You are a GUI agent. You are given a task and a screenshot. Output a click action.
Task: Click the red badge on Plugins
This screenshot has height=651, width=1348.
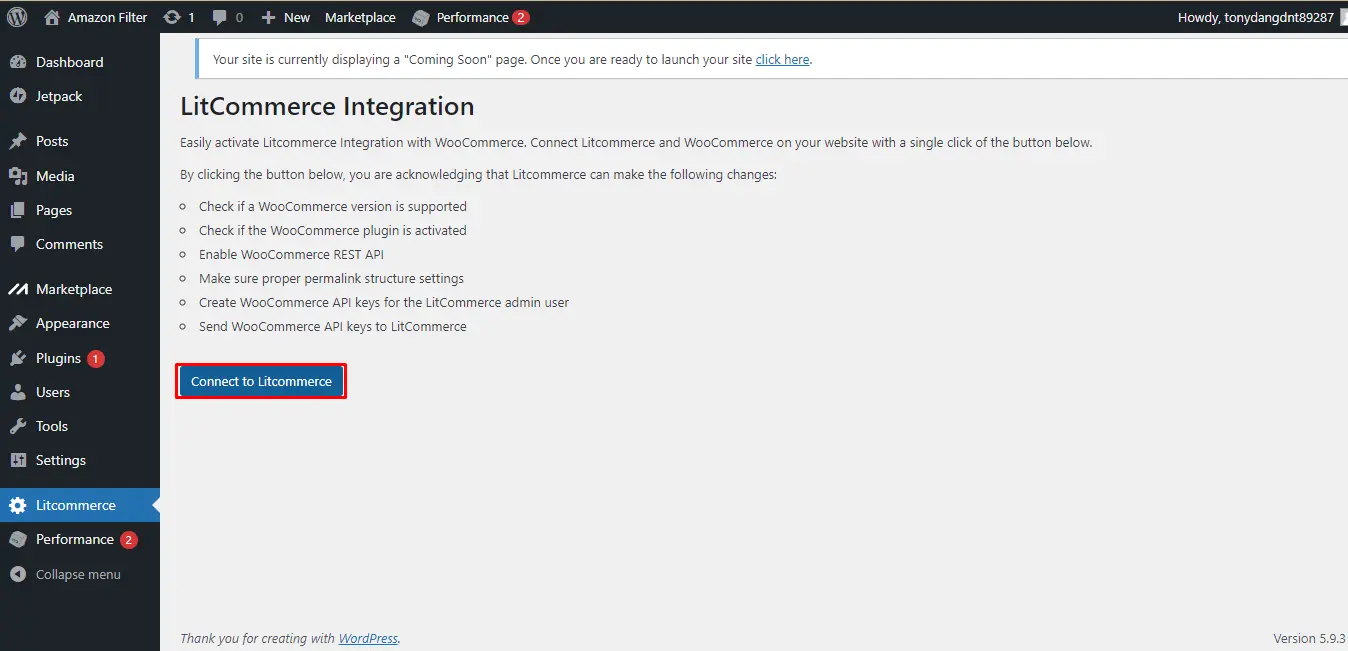pyautogui.click(x=96, y=358)
